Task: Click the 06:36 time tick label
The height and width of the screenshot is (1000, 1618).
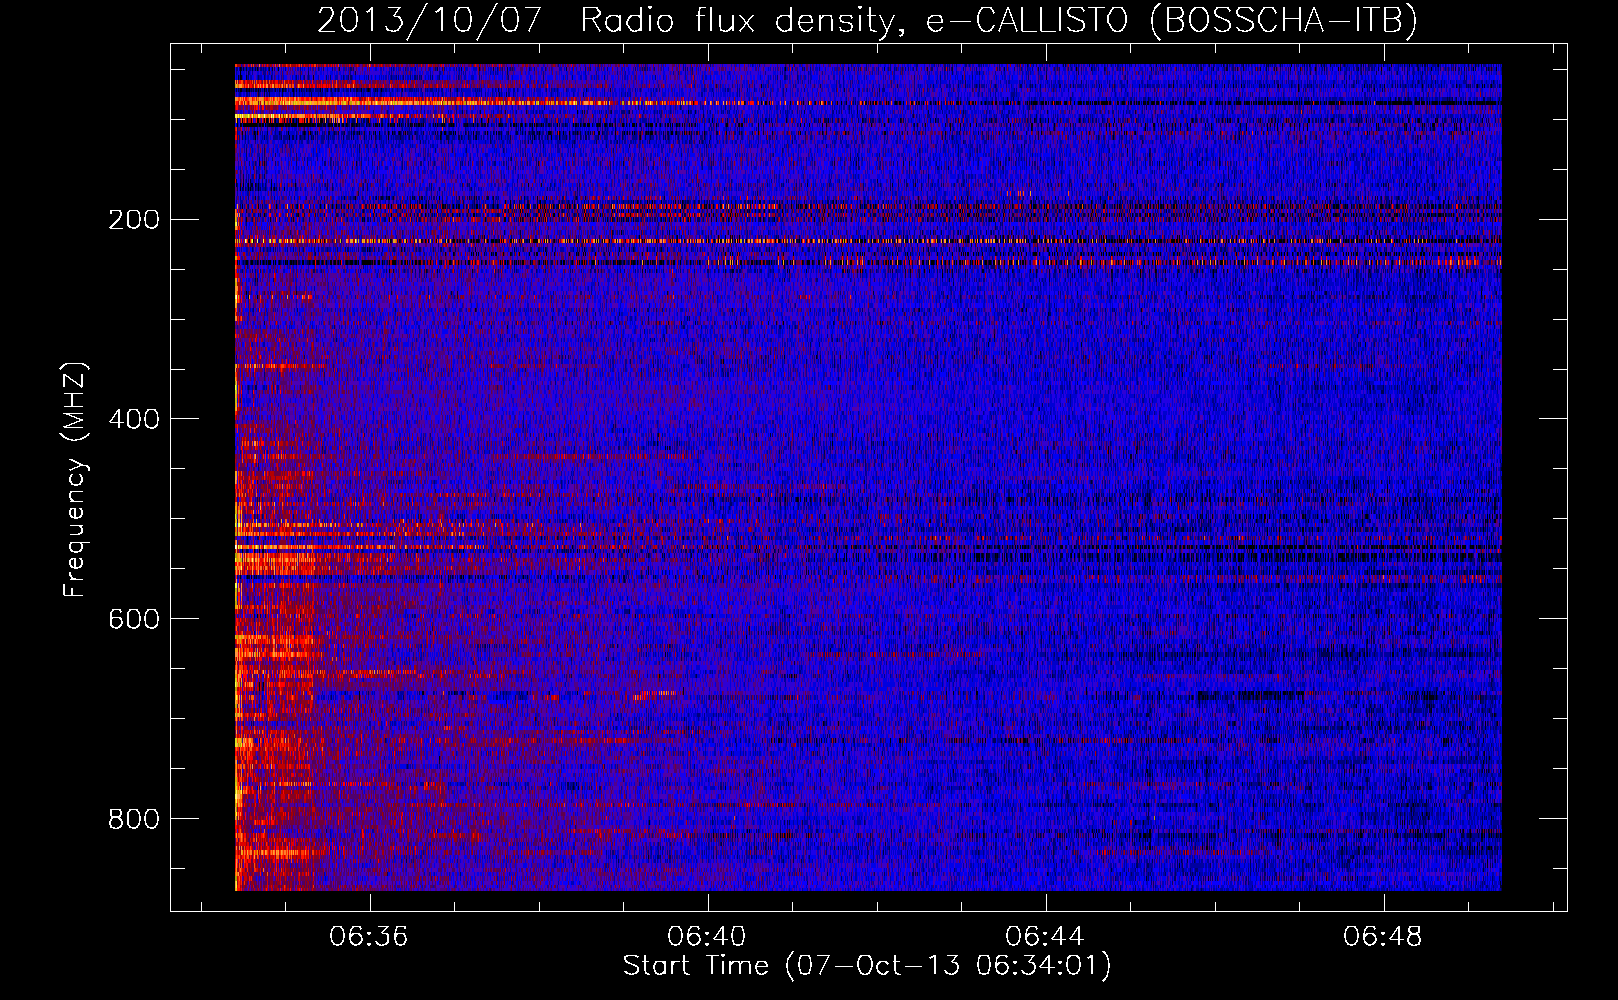Action: [369, 937]
